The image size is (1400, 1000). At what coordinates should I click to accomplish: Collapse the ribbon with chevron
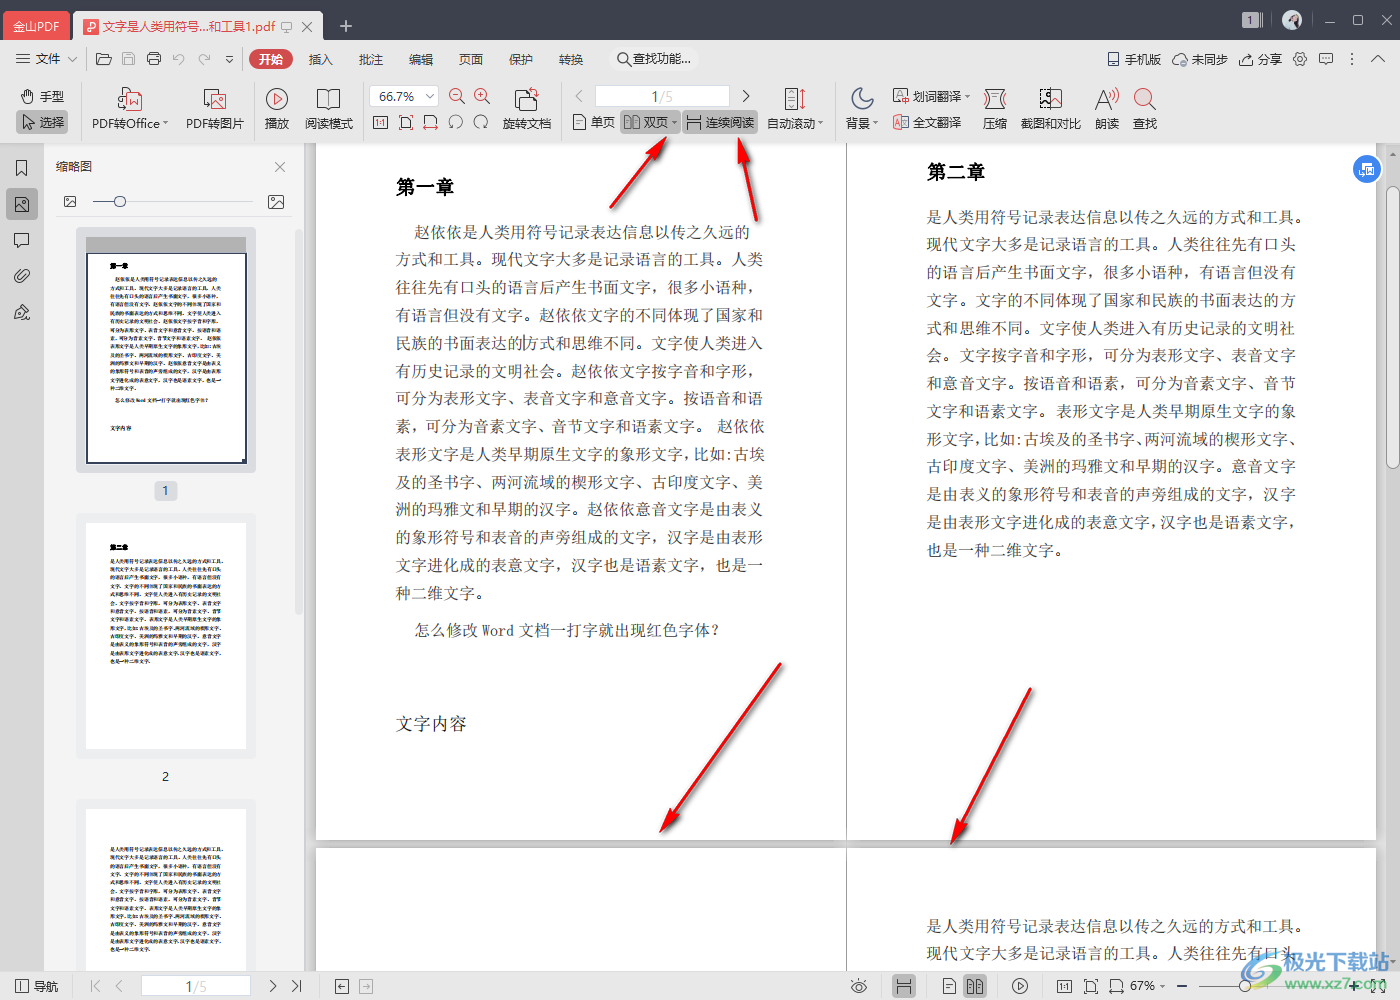pos(1378,59)
